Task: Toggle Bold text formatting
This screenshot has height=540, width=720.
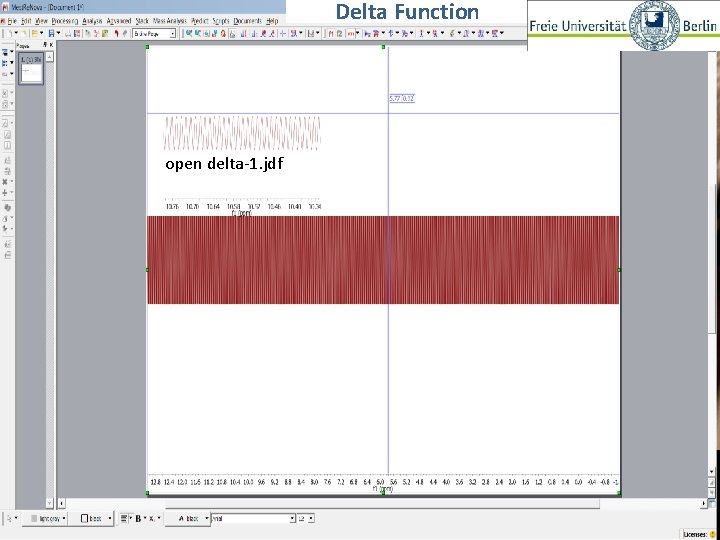Action: 138,518
